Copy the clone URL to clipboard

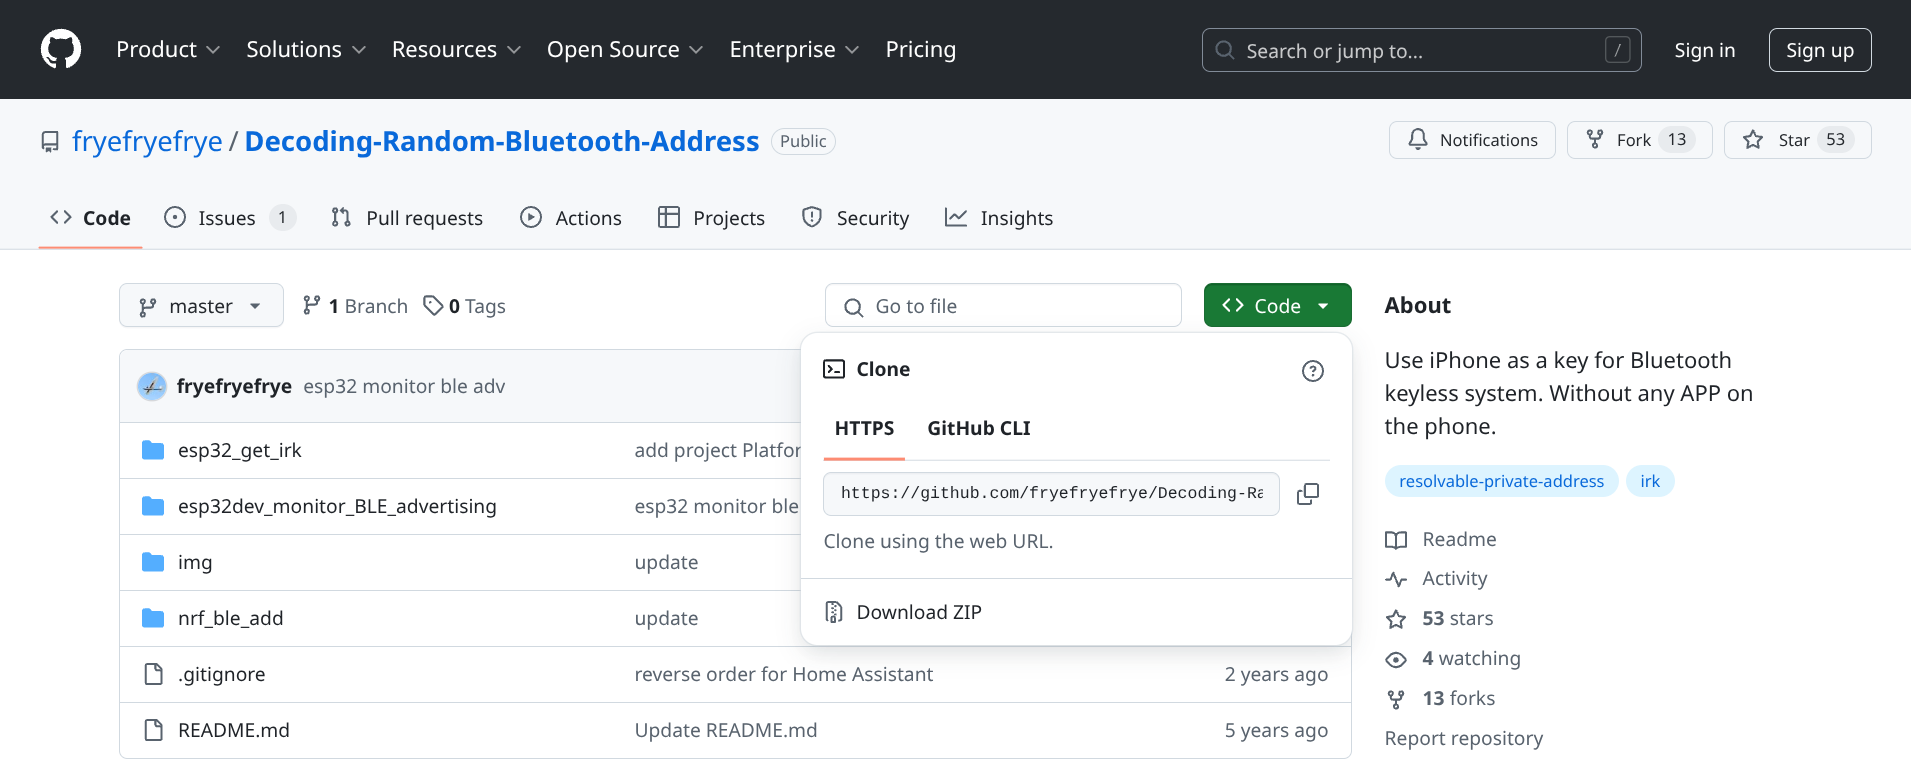[1307, 494]
